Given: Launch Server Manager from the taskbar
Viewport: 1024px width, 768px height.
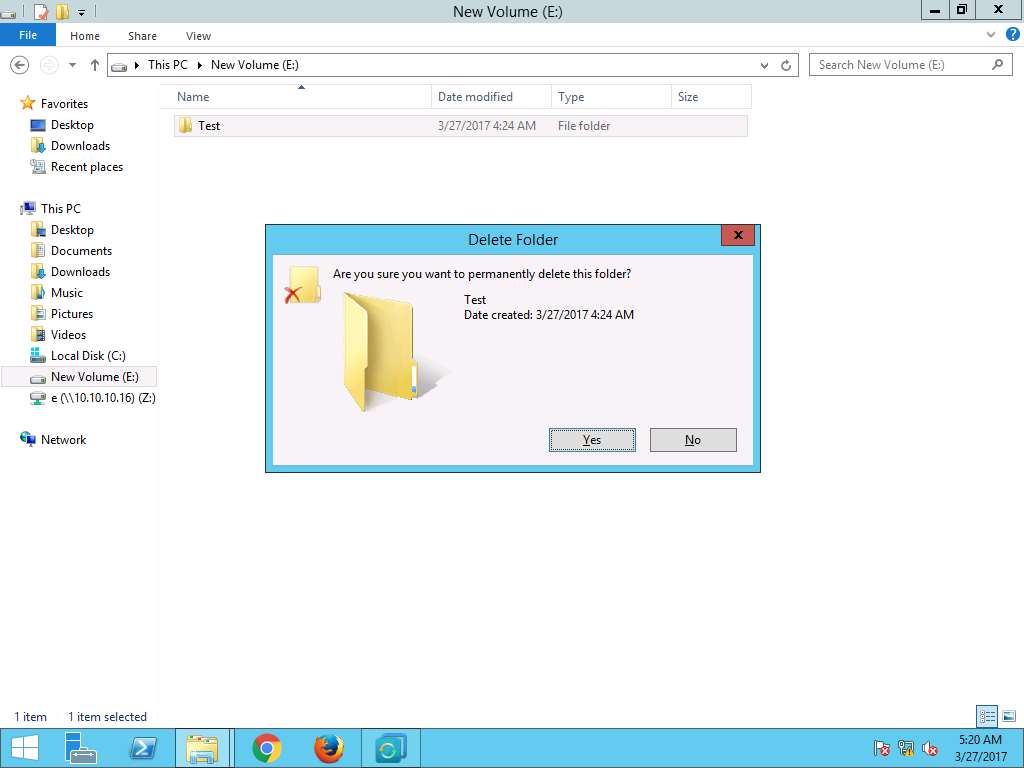Looking at the screenshot, I should 81,748.
